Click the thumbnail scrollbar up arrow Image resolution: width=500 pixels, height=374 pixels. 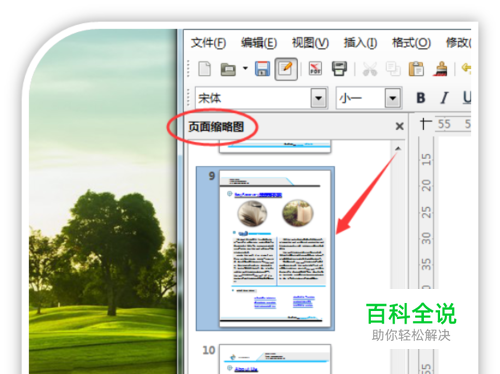tap(398, 148)
